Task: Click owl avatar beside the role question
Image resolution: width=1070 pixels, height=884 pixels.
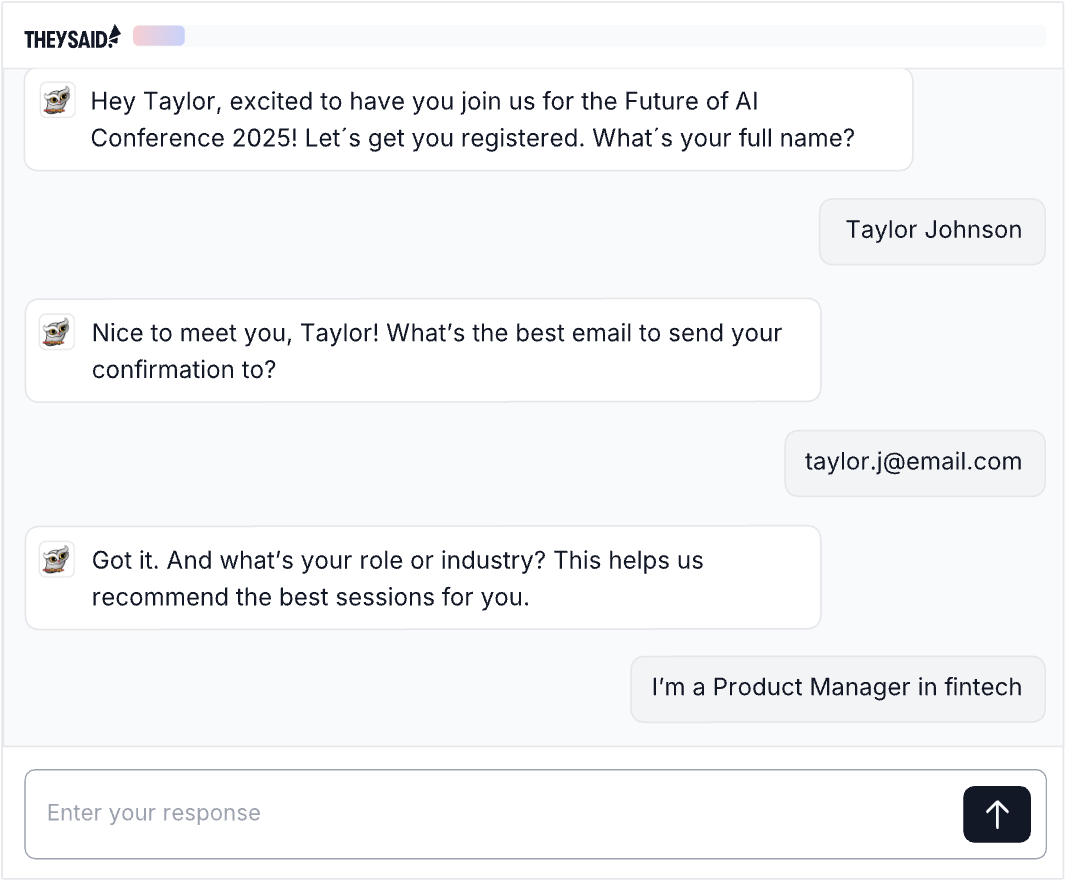Action: pyautogui.click(x=57, y=559)
